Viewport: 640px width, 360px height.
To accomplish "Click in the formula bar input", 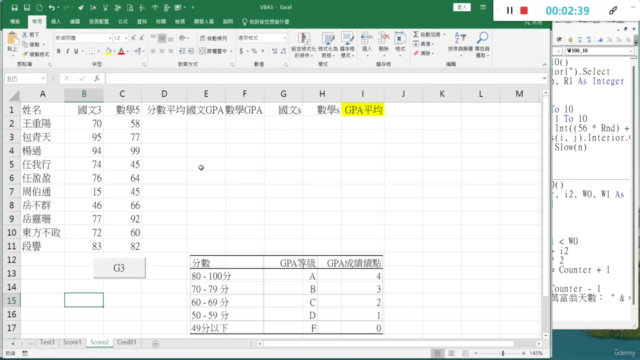I will point(322,78).
